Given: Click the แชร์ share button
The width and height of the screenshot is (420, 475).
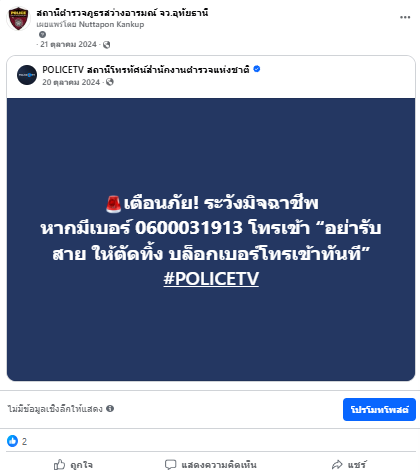Looking at the screenshot, I should (x=349, y=465).
